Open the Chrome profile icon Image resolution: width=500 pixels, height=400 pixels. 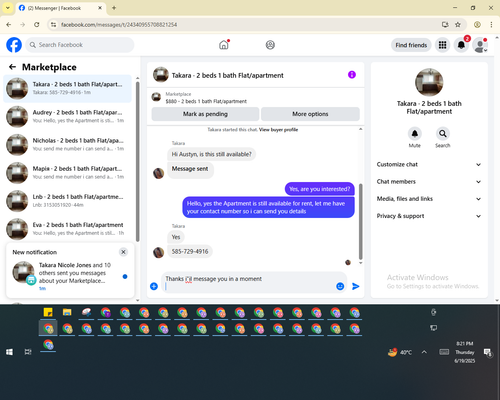click(477, 25)
